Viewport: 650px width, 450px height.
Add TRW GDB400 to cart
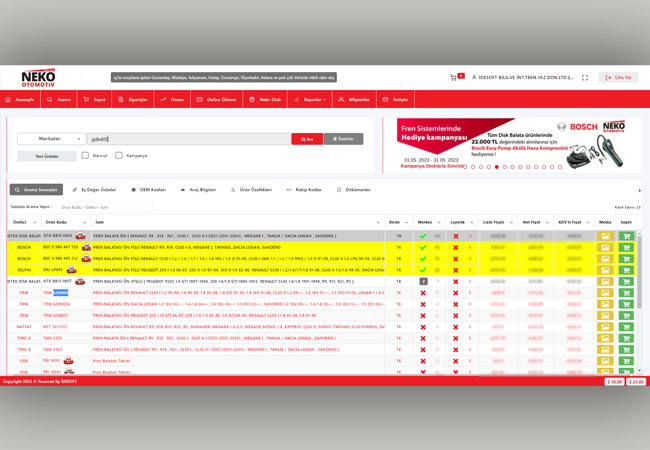point(626,293)
